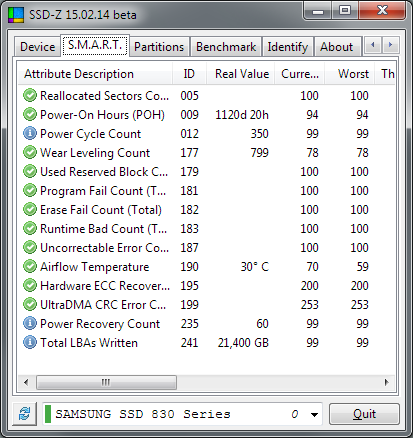Viewport: 413px width, 438px height.
Task: Open the Benchmark tab
Action: point(226,47)
